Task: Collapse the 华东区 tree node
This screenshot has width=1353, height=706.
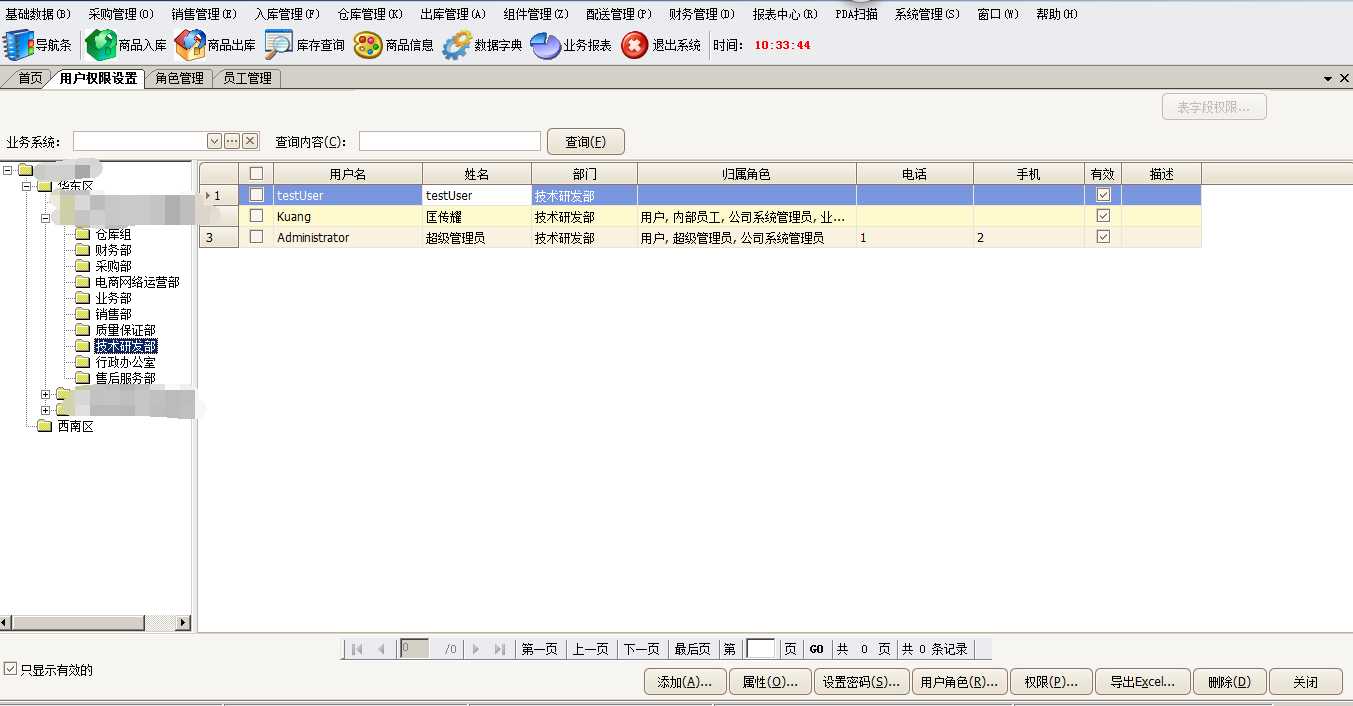Action: click(x=29, y=186)
